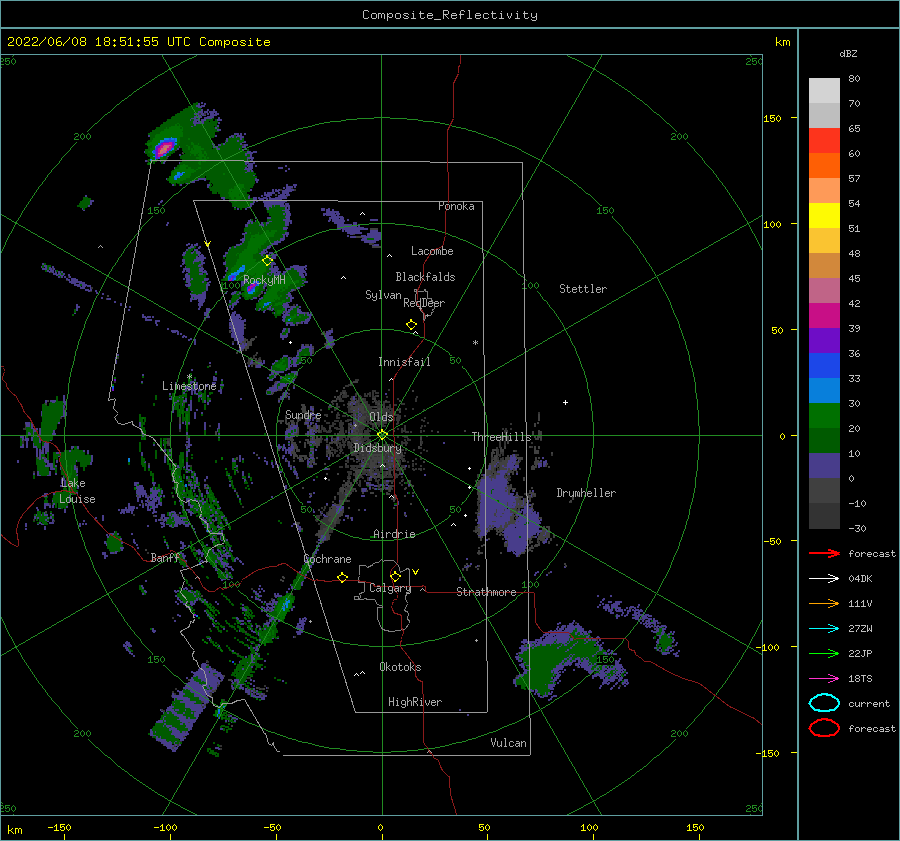Select the white 04DK arrow legend icon

click(x=824, y=579)
